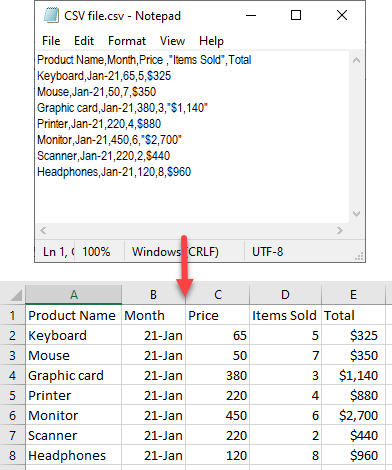Viewport: 392px width, 470px height.
Task: Click Notepad's vertical scroll up arrow
Action: tap(356, 60)
